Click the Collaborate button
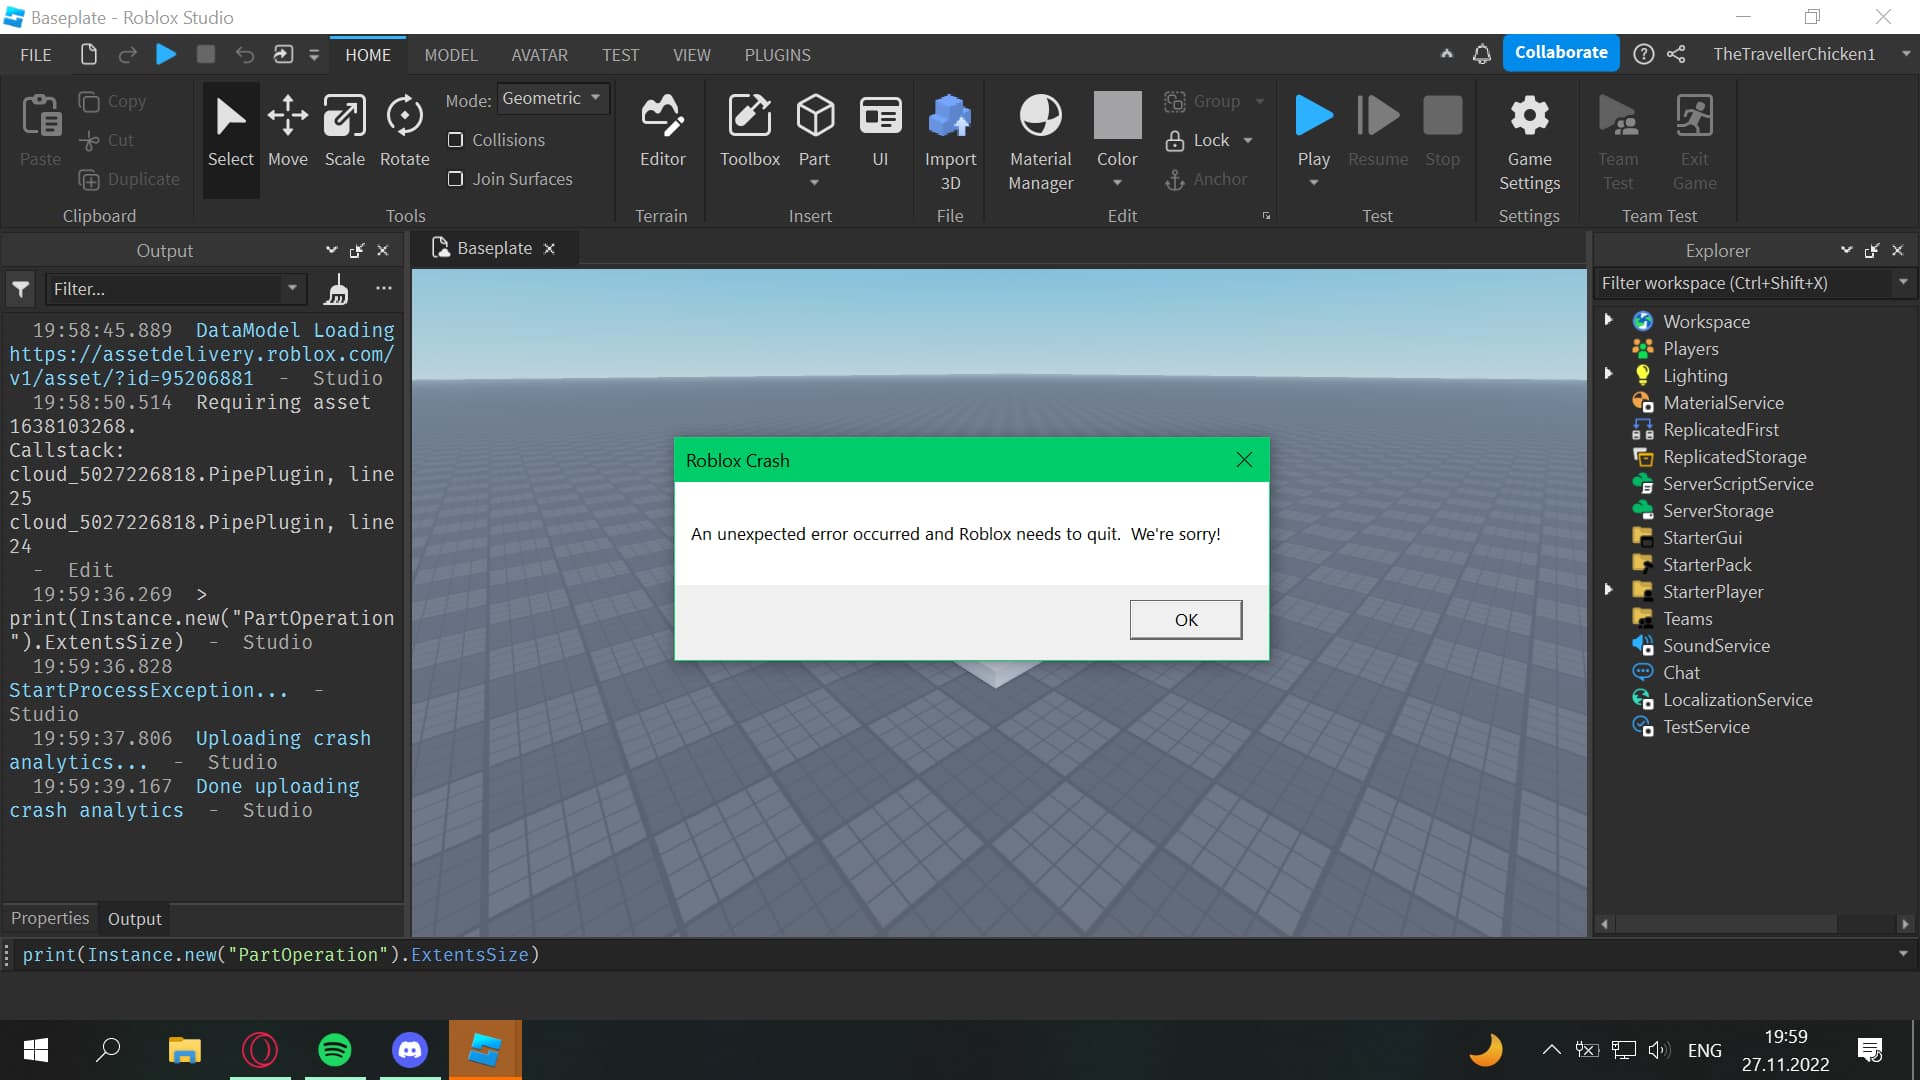Screen dimensions: 1920x1080 click(x=1560, y=52)
